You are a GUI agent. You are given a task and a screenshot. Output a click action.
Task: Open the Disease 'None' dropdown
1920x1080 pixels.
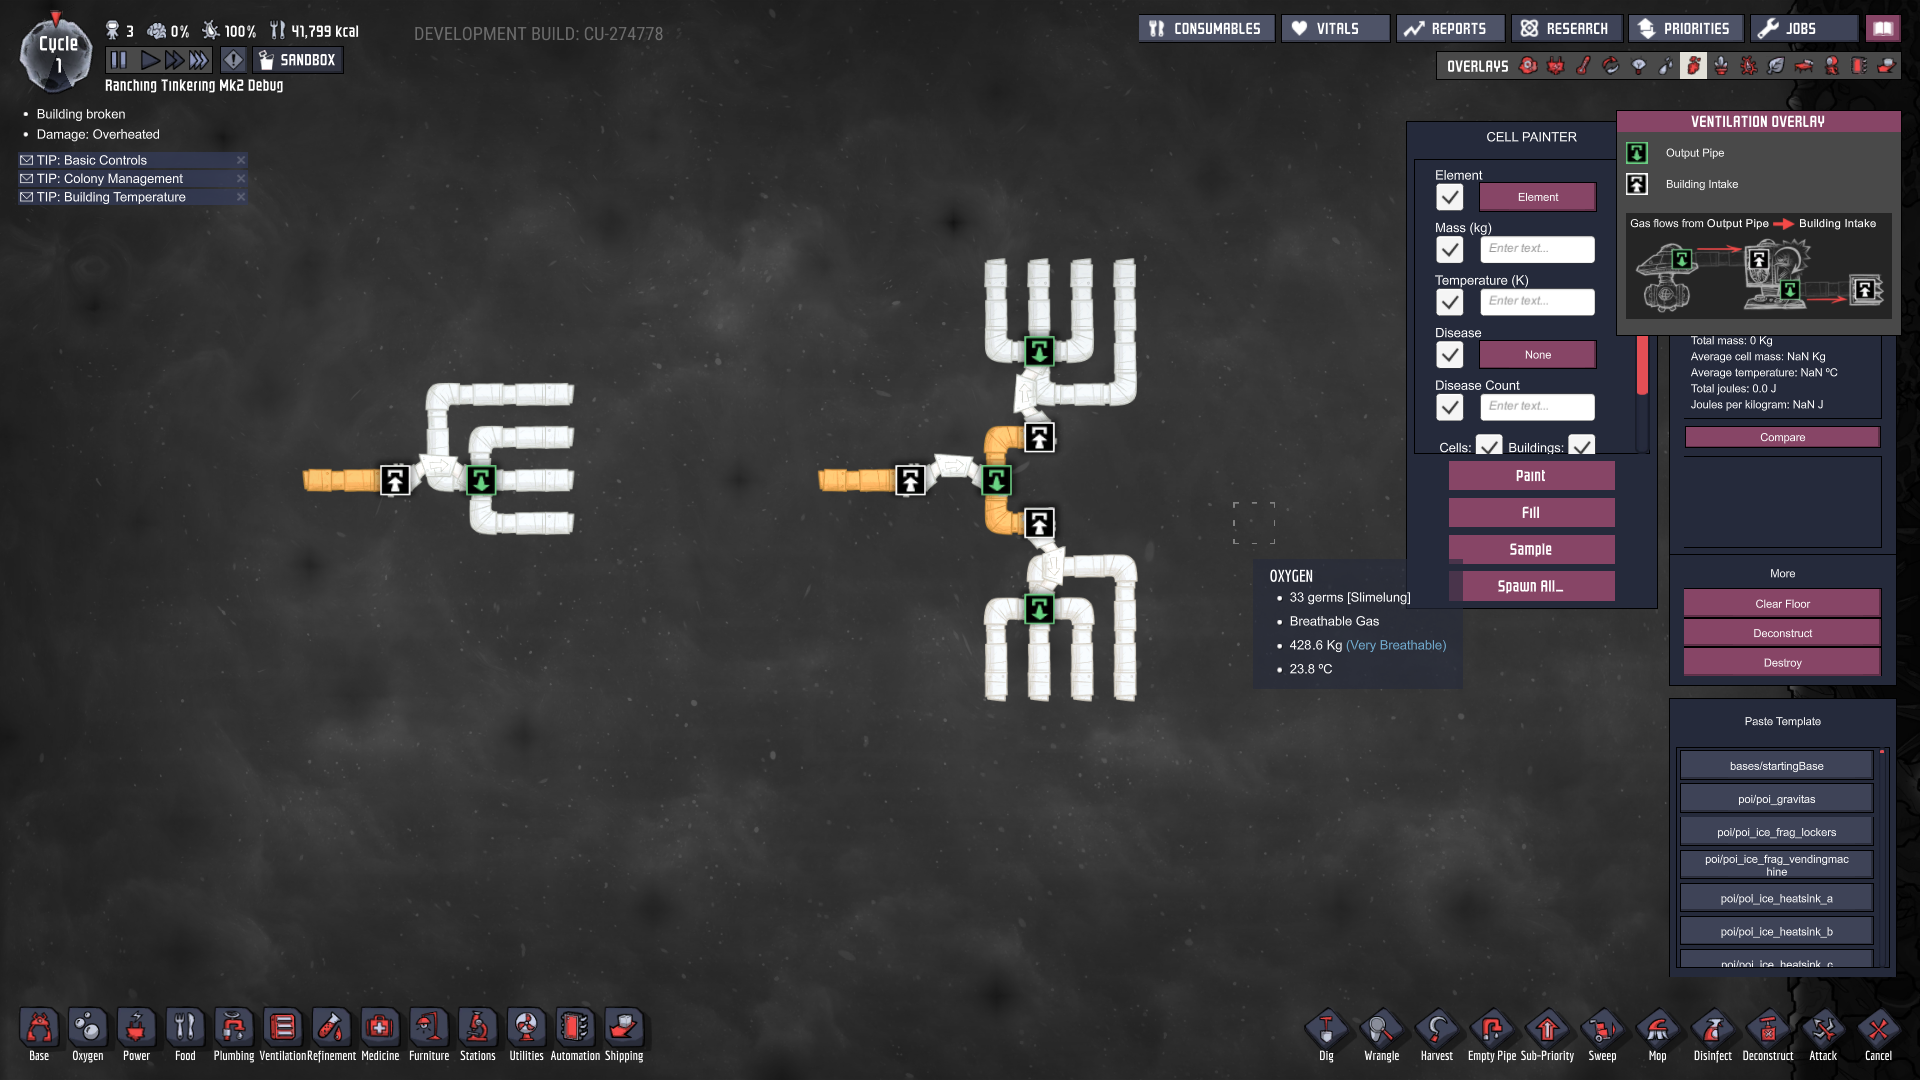point(1537,355)
